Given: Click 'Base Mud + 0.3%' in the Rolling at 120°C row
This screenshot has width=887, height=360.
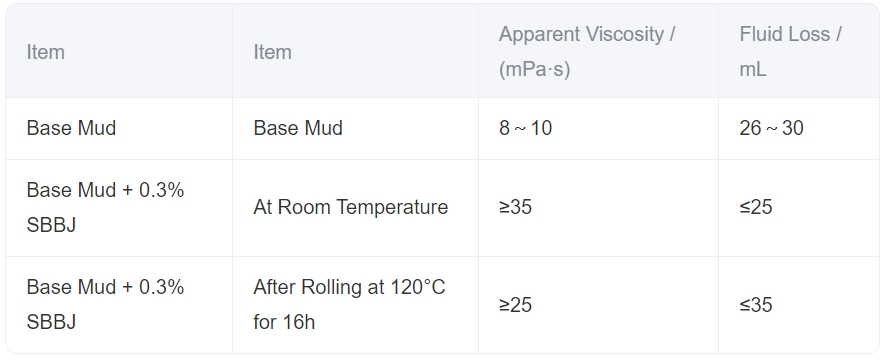Looking at the screenshot, I should [x=105, y=287].
